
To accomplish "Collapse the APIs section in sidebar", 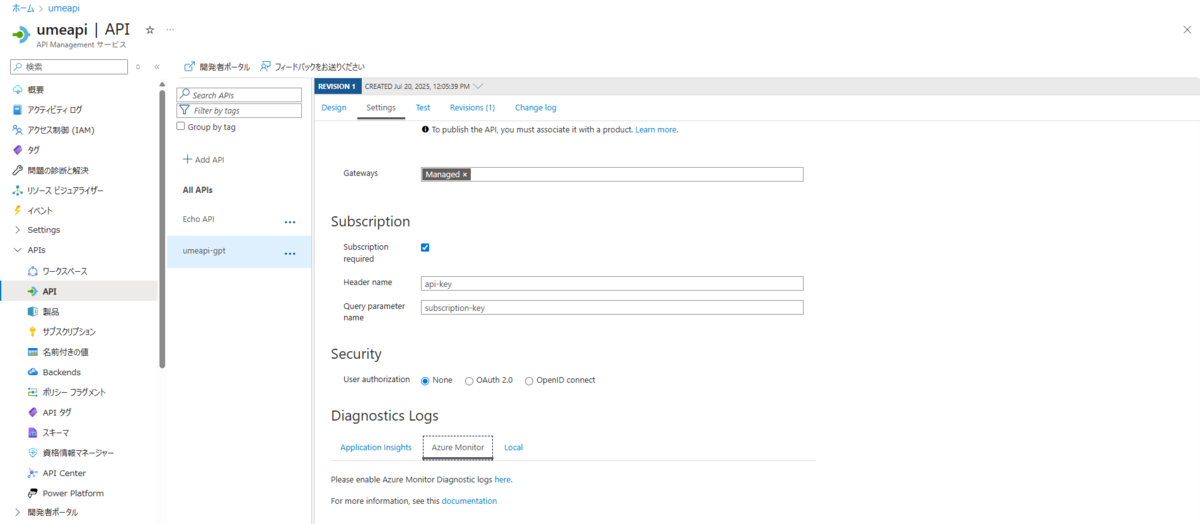I will pos(17,250).
